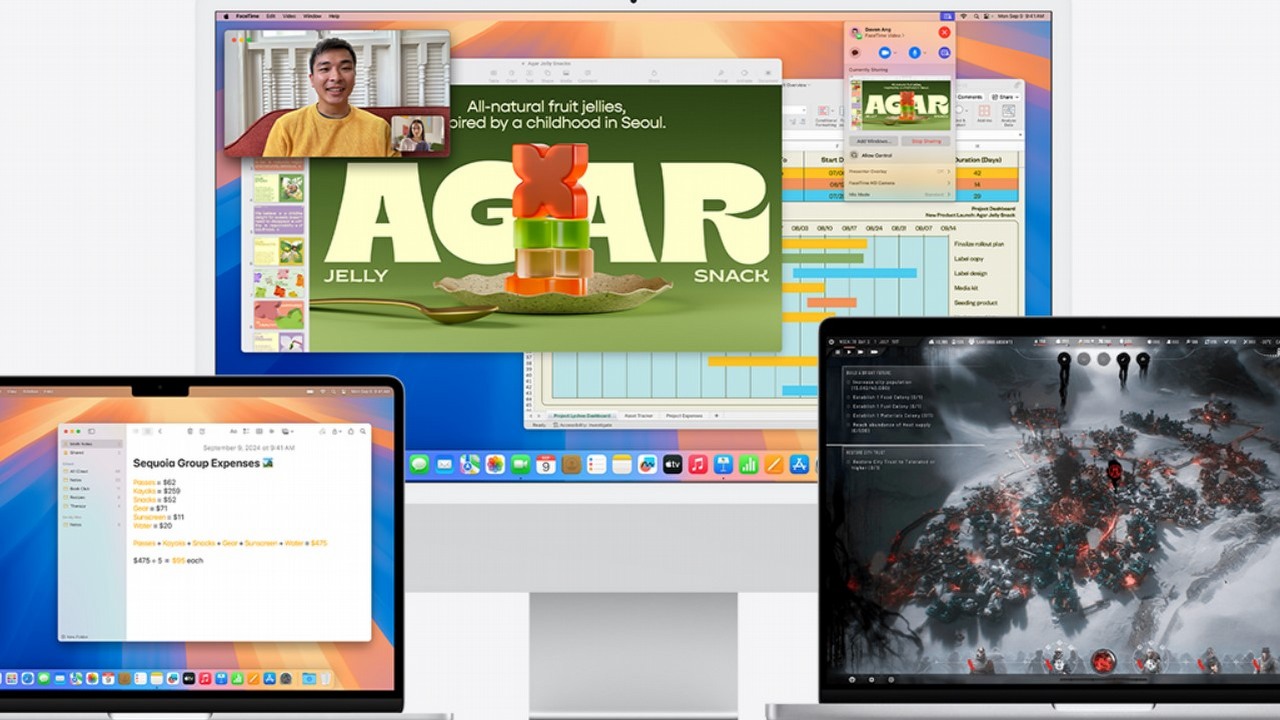
Task: Select the yellow Gantt bar for Finalize rollout plan
Action: pyautogui.click(x=824, y=243)
